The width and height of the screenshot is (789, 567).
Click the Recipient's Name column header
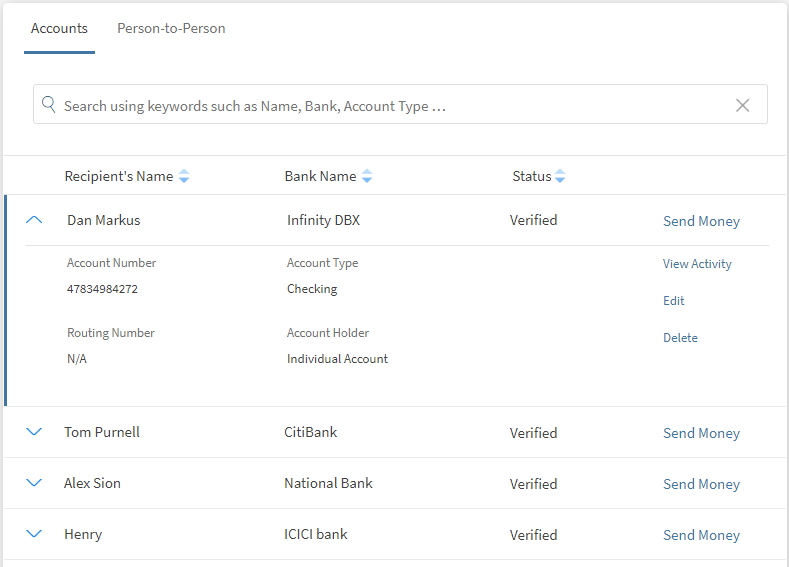point(118,176)
